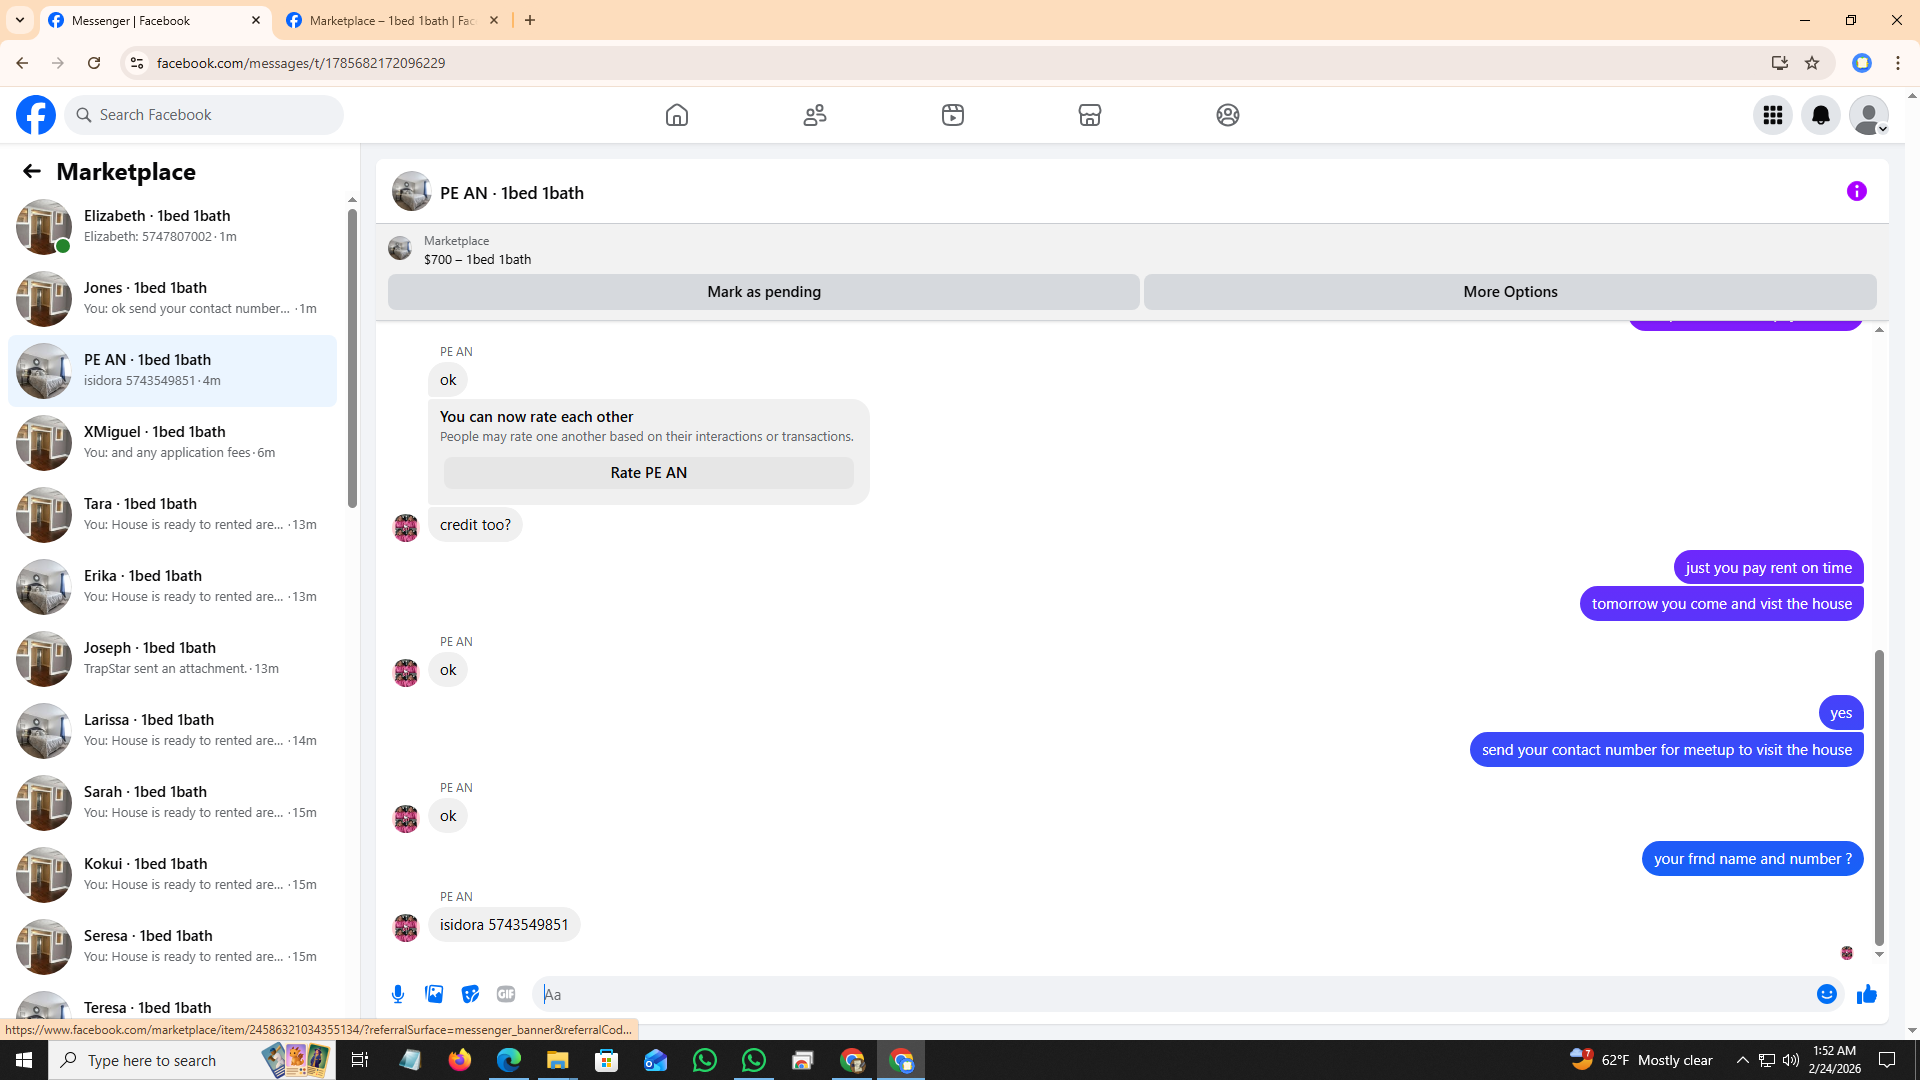Open the emoji picker in the message box
Screen dimensions: 1920x1080
(x=1826, y=994)
